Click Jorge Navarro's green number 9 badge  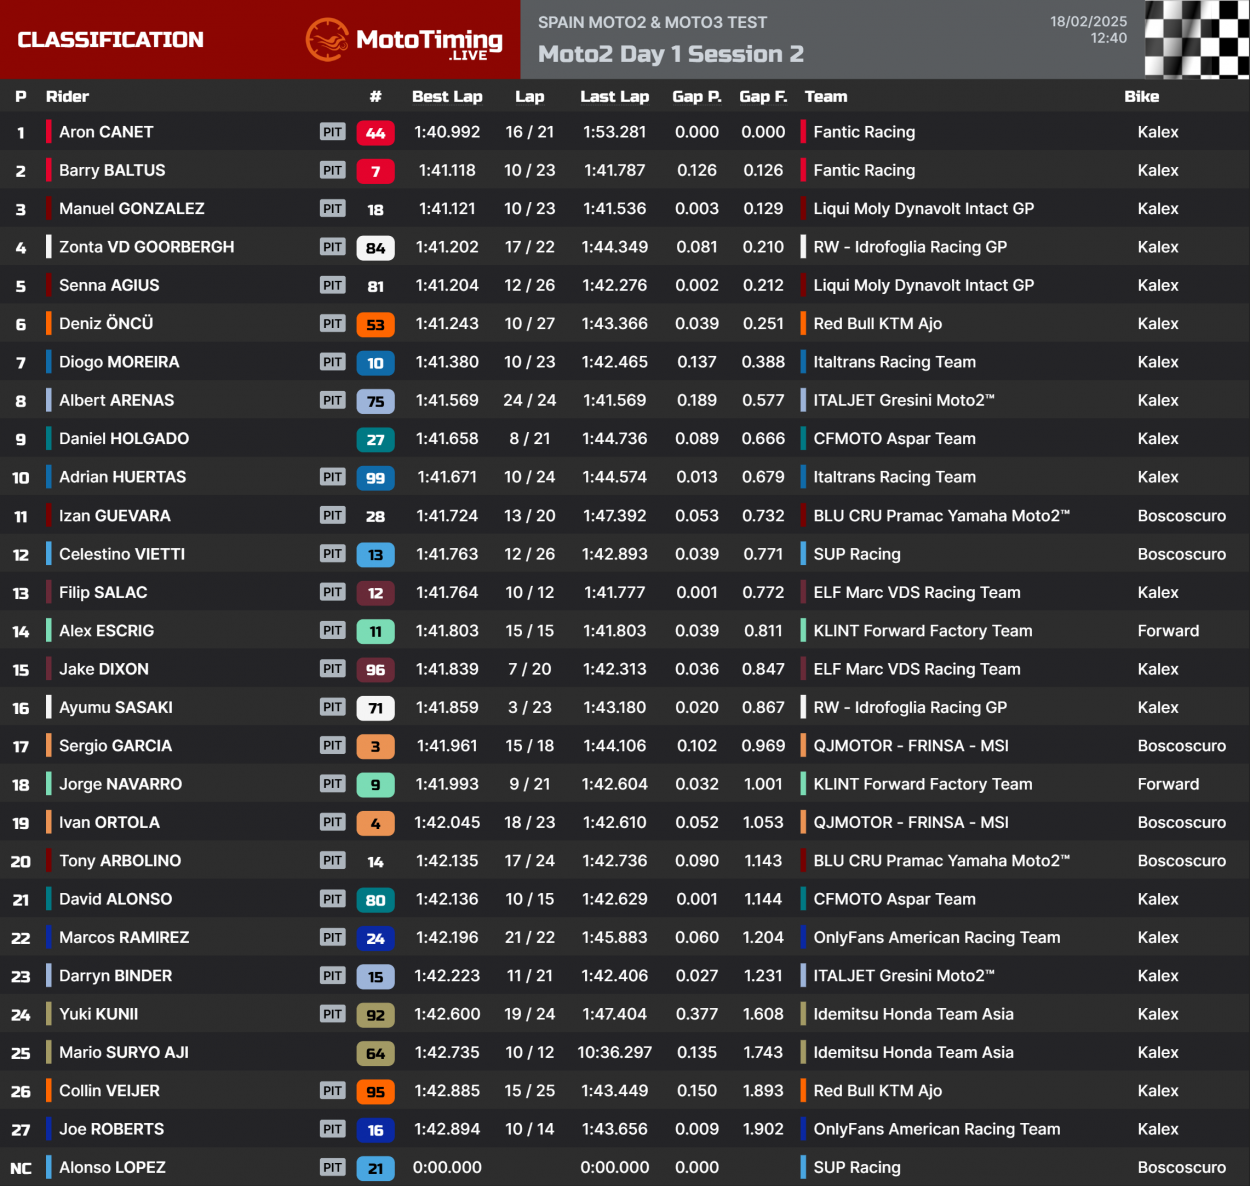(x=375, y=785)
